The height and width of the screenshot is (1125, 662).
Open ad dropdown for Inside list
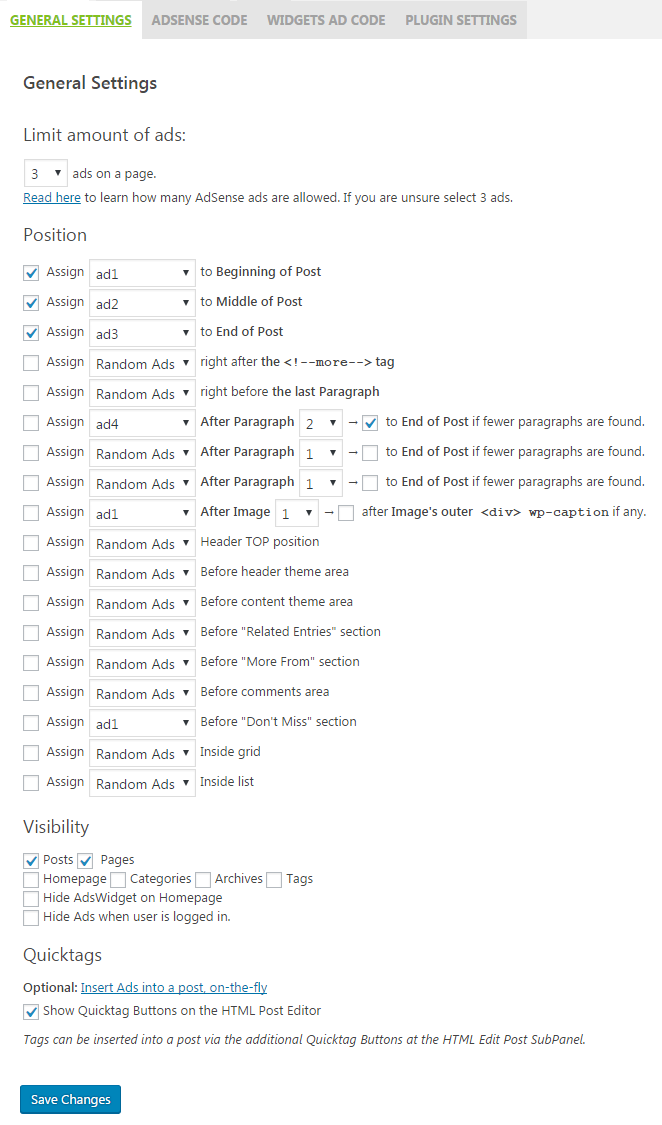(x=142, y=783)
